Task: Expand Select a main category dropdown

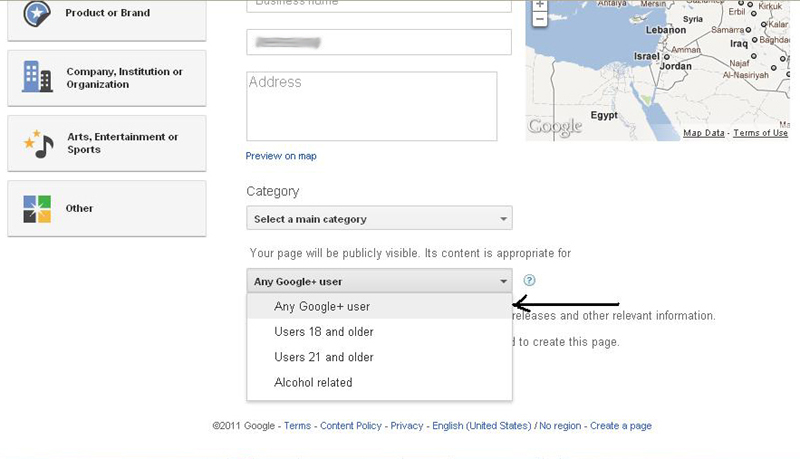Action: pyautogui.click(x=379, y=218)
